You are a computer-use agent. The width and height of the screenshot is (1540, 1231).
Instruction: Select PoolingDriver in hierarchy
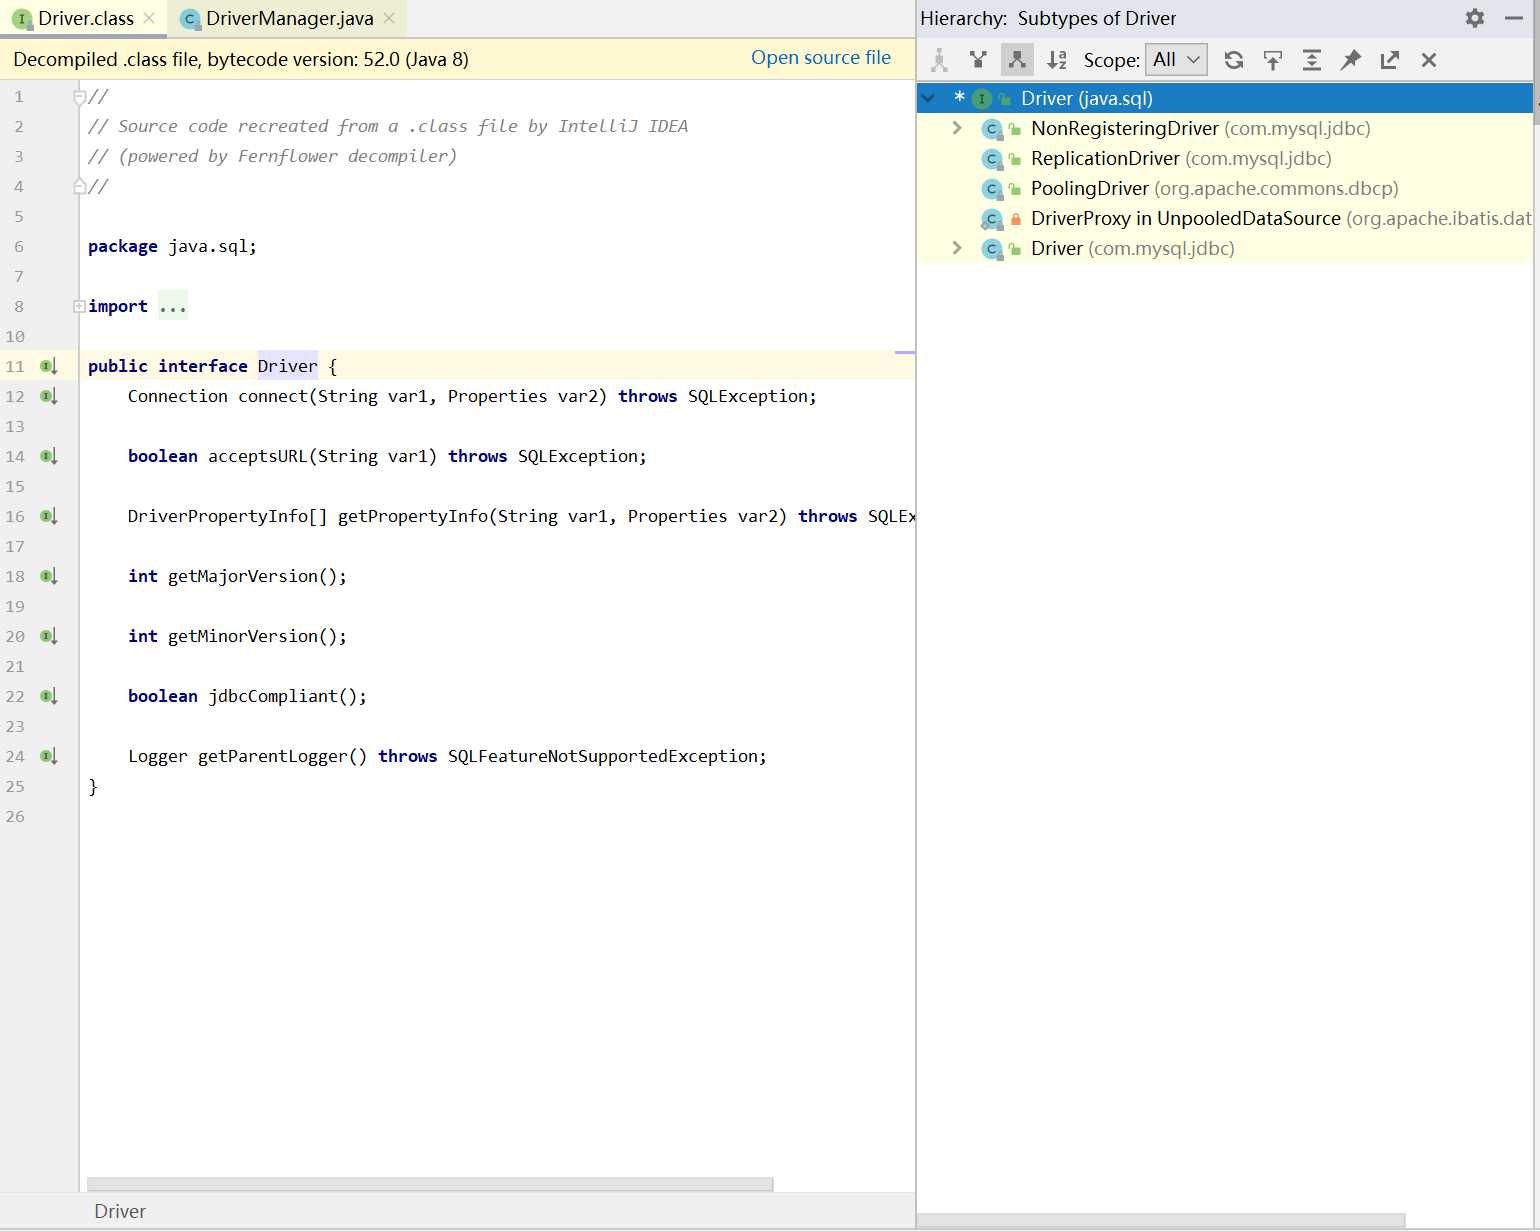[1225, 188]
